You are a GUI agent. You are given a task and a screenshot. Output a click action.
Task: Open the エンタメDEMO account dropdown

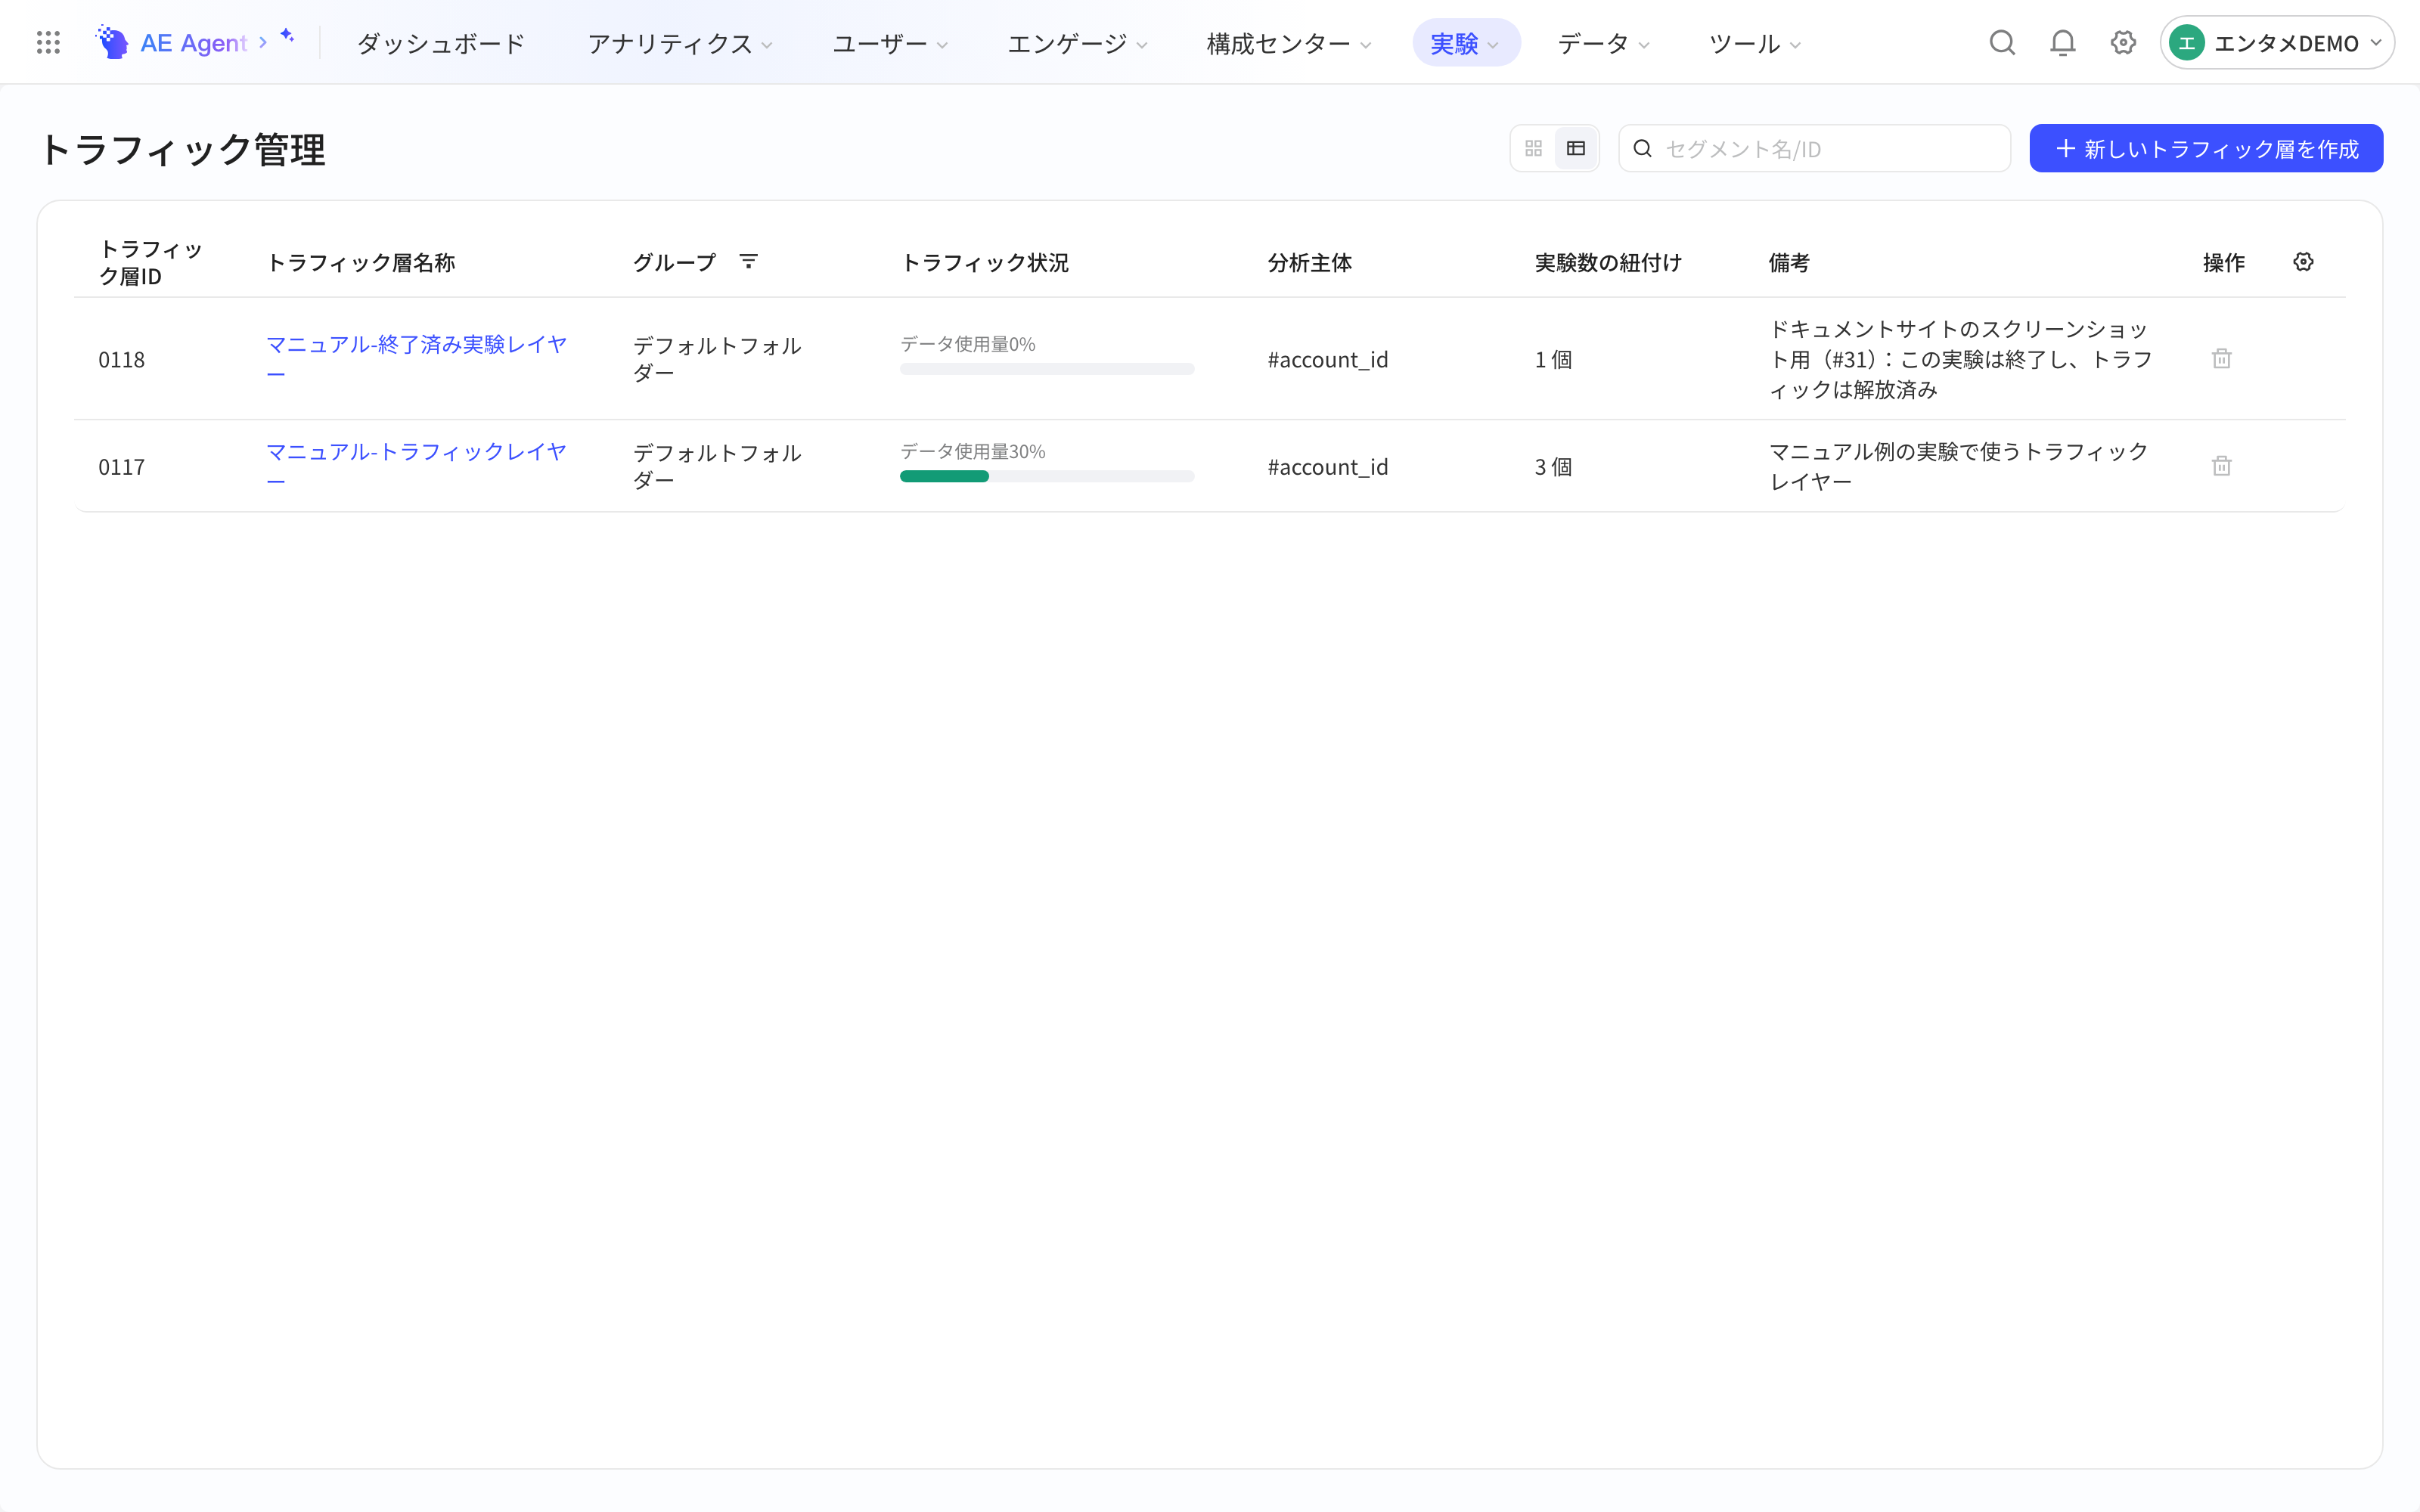(2277, 43)
